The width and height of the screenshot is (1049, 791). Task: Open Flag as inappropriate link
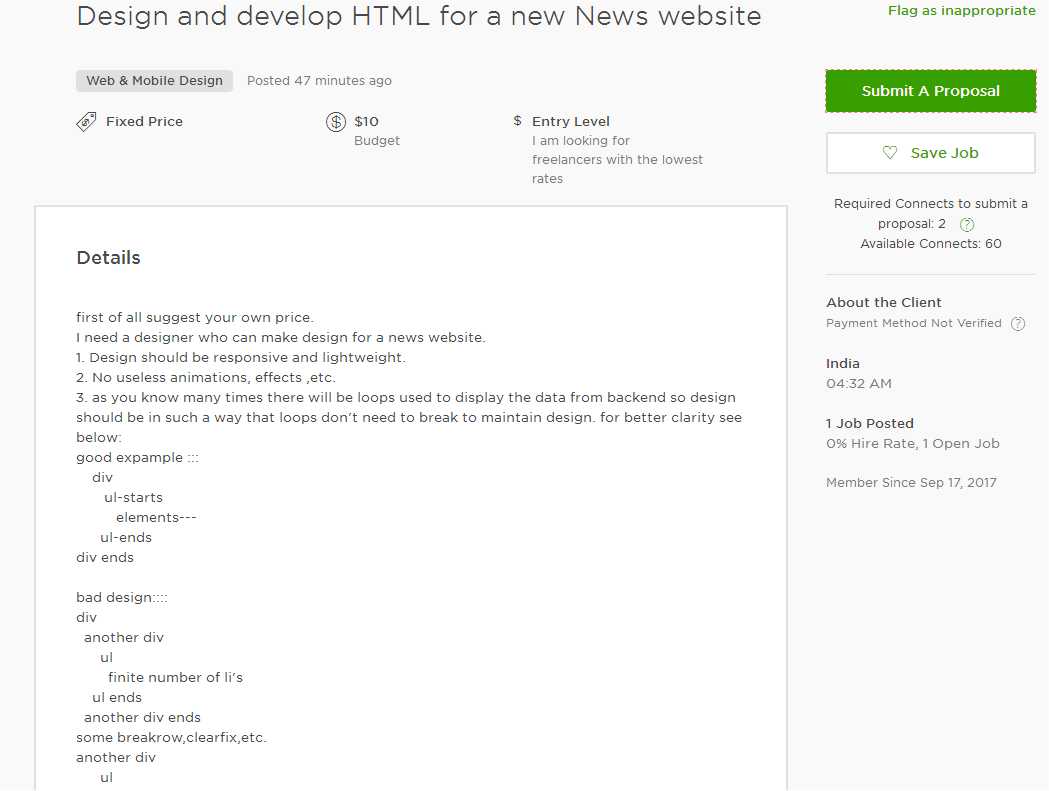pos(961,10)
